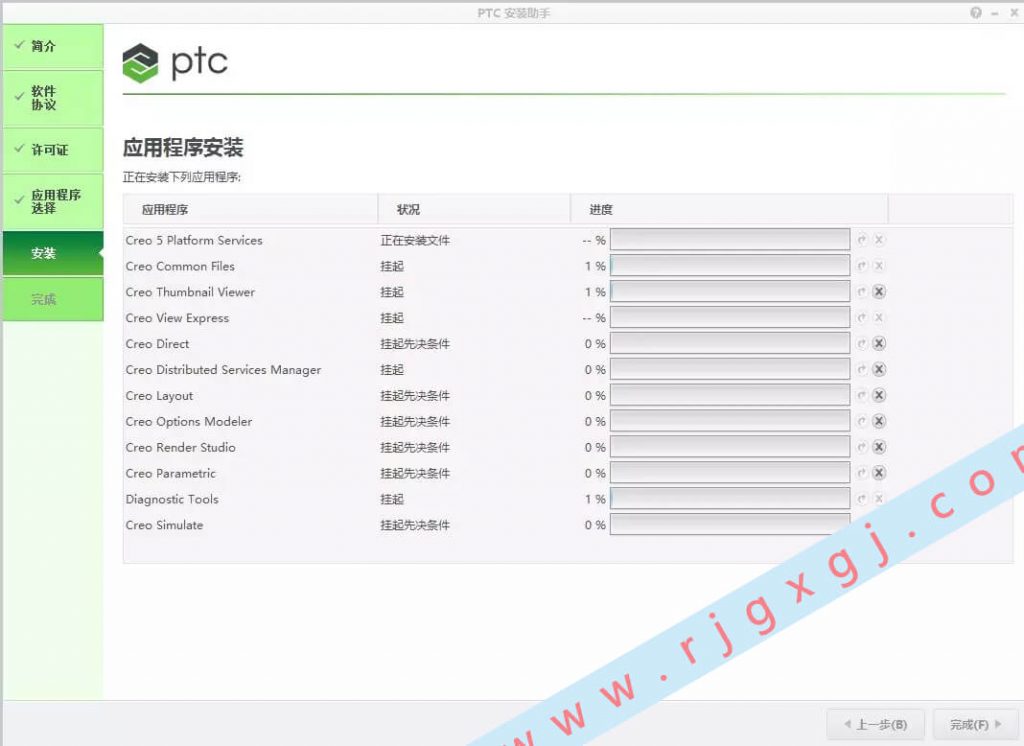The height and width of the screenshot is (746, 1024).
Task: Select the Creo 5 Platform Services row name
Action: (194, 240)
